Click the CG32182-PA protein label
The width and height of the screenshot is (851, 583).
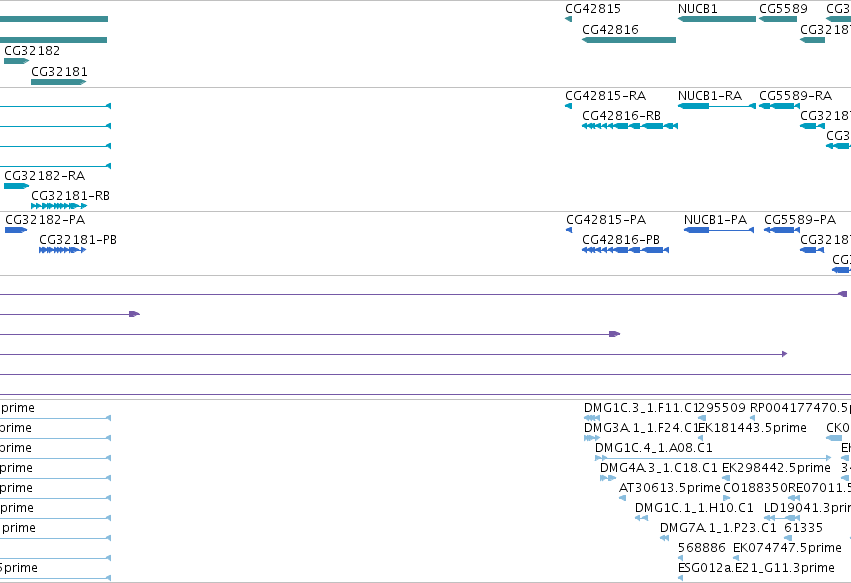tap(45, 220)
